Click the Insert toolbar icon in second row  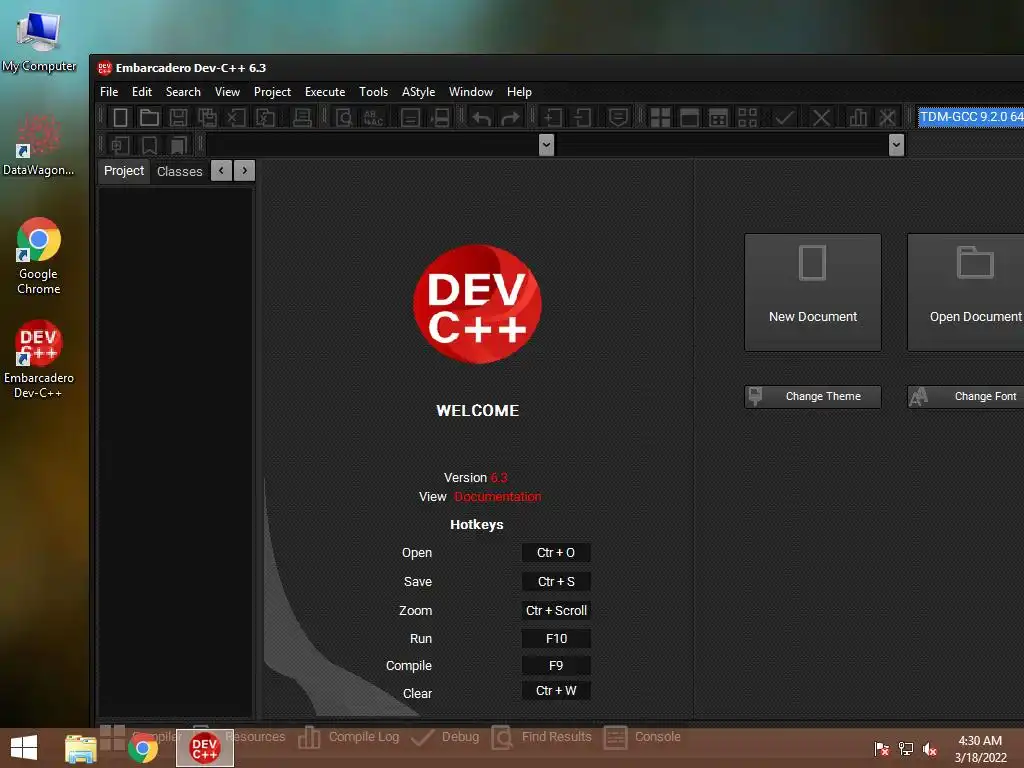click(120, 145)
